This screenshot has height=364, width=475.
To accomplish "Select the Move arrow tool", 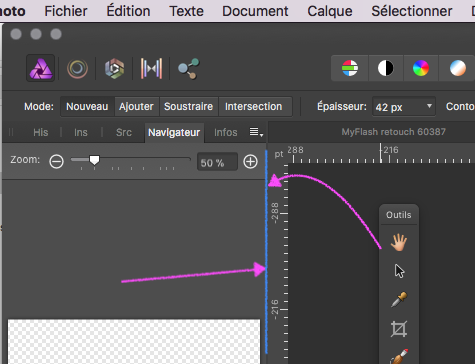I will coord(399,271).
